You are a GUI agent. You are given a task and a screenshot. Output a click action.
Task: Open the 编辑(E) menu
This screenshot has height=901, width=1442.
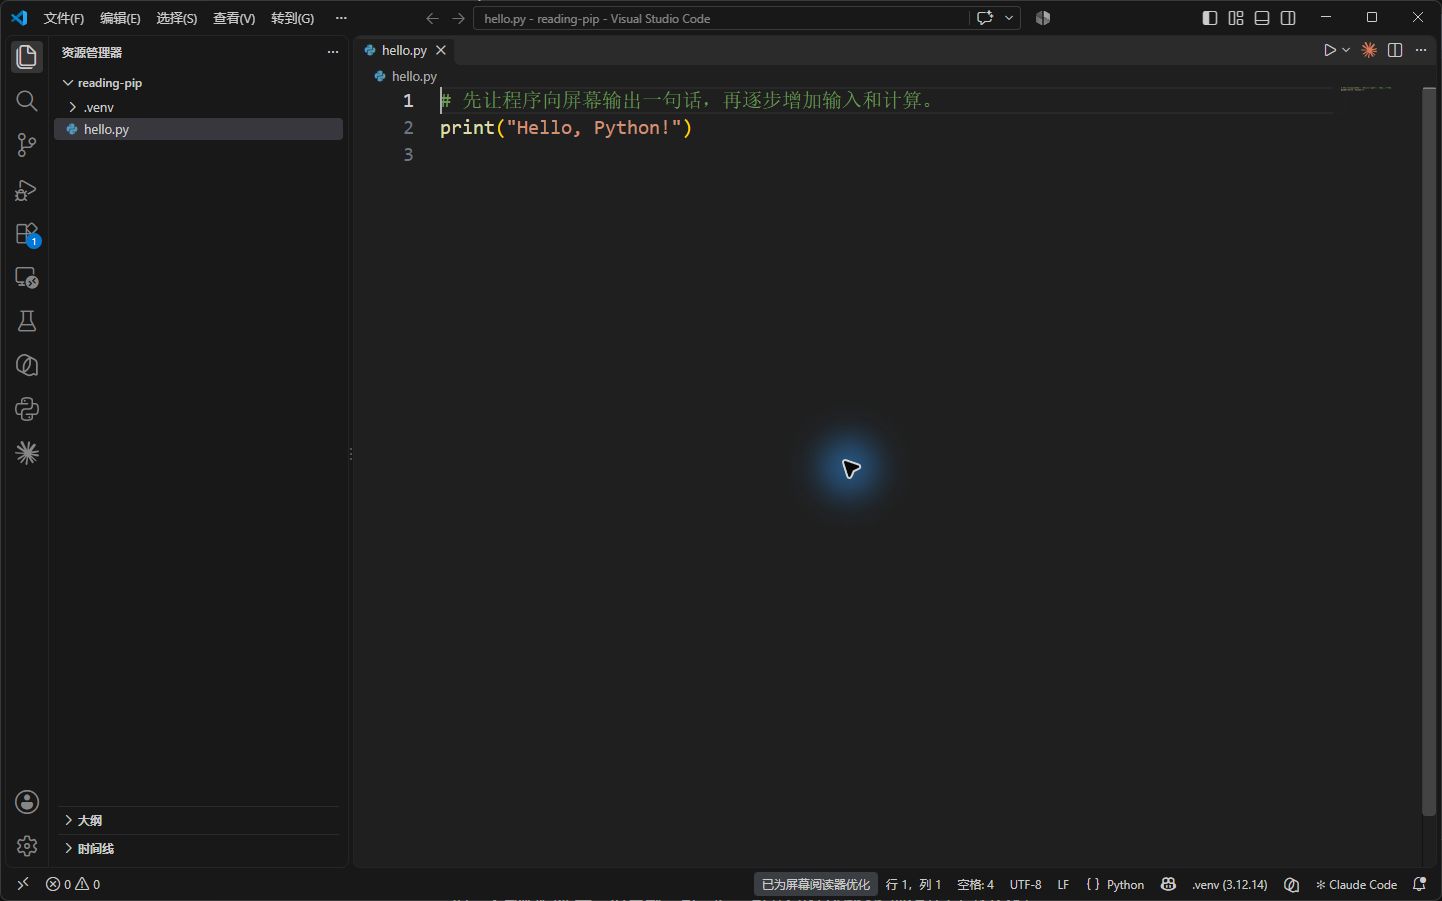tap(120, 18)
